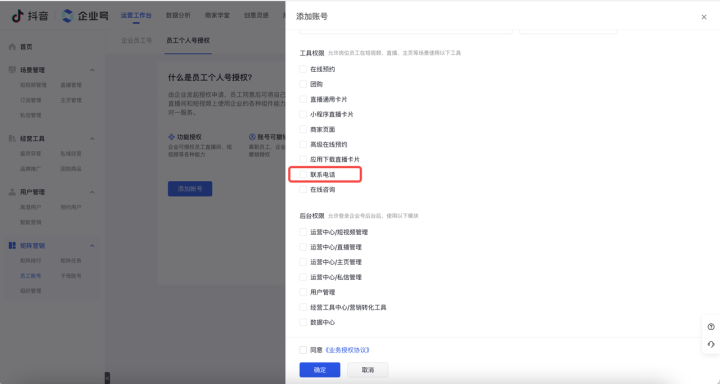720x384 pixels.
Task: Open the help question-mark icon
Action: pyautogui.click(x=711, y=327)
